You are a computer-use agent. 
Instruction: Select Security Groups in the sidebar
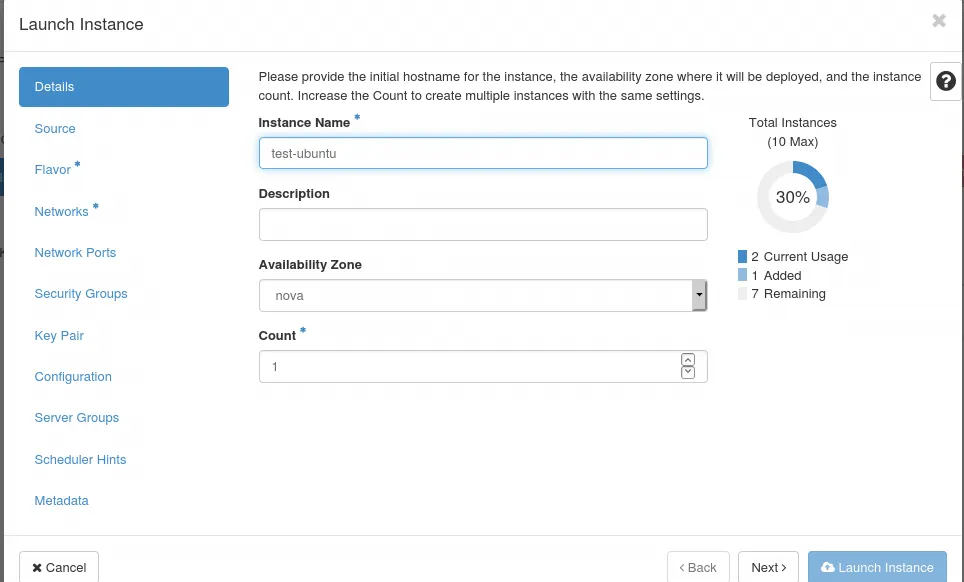[x=81, y=294]
